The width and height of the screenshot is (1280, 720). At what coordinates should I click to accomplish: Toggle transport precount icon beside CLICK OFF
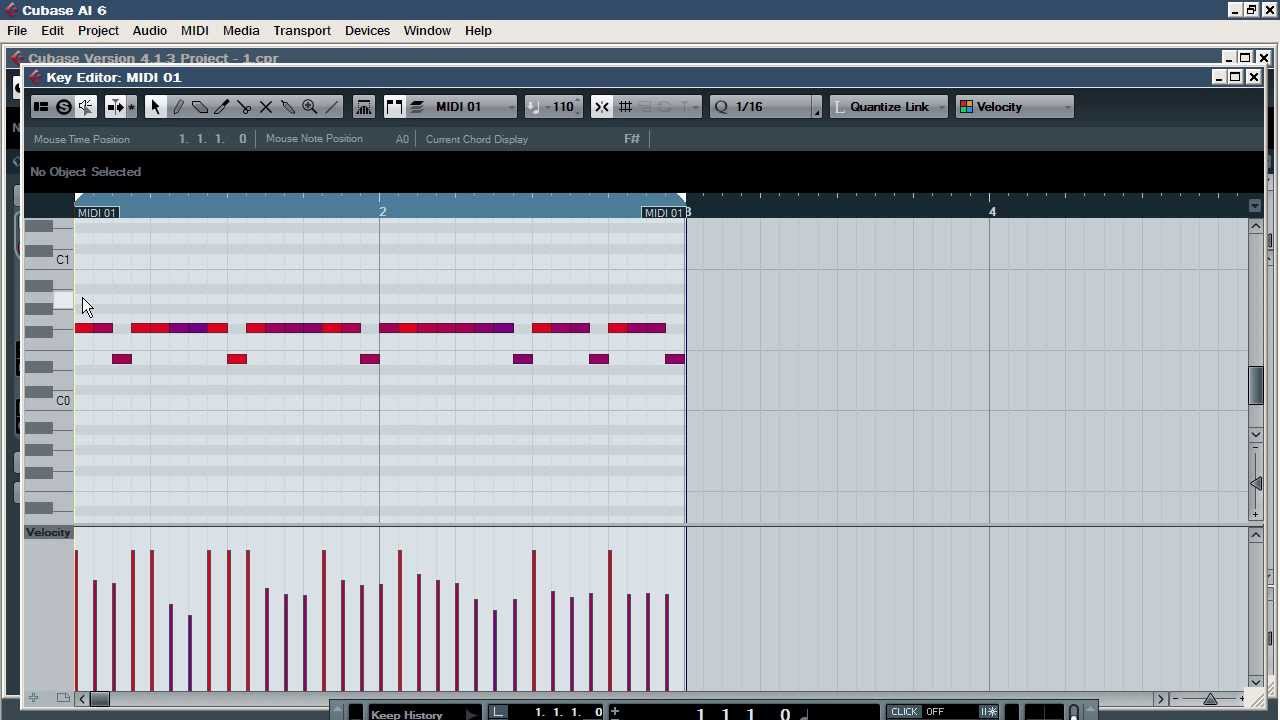pyautogui.click(x=989, y=712)
